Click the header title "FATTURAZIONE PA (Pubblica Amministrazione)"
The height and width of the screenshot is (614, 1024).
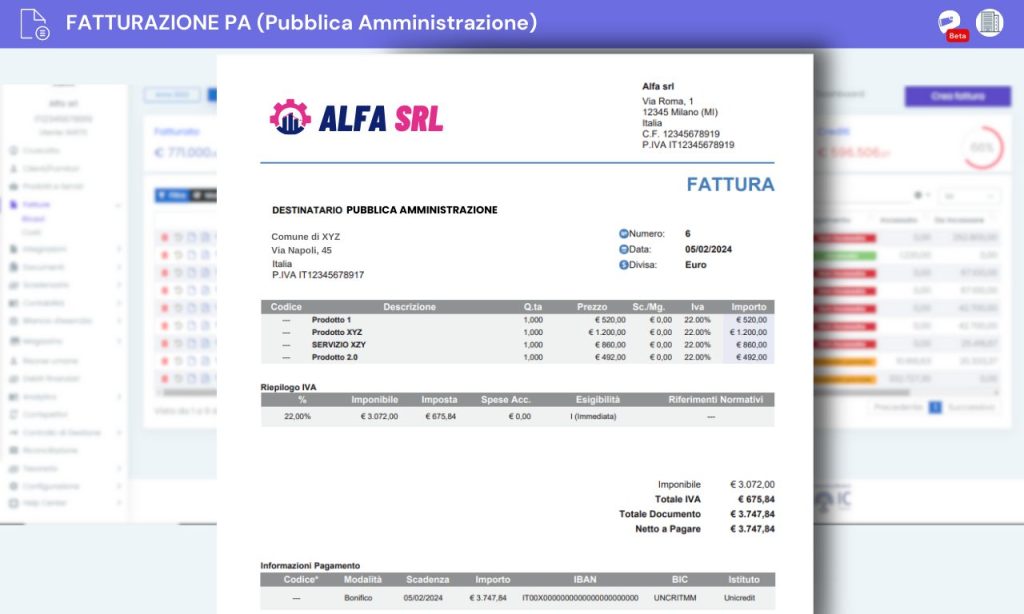tap(302, 22)
